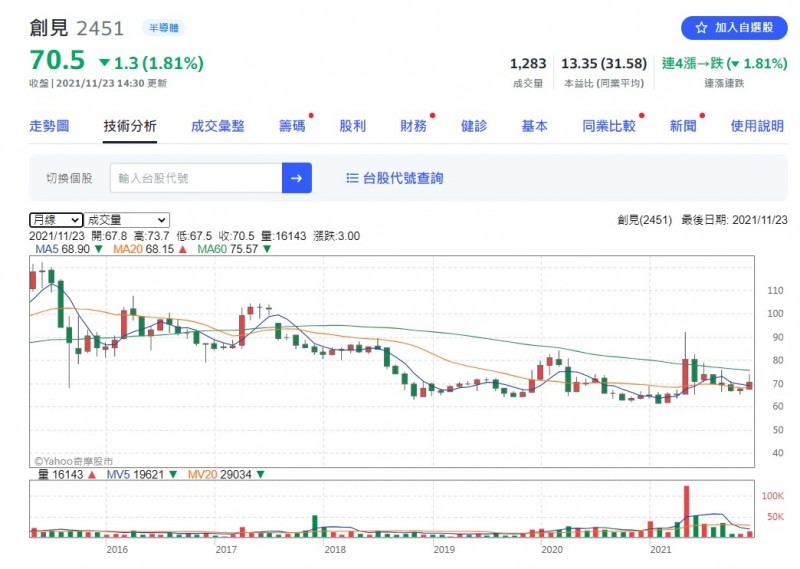Viewport: 800px width, 569px height.
Task: Add stock via 加入自選股 button label
Action: tap(744, 28)
